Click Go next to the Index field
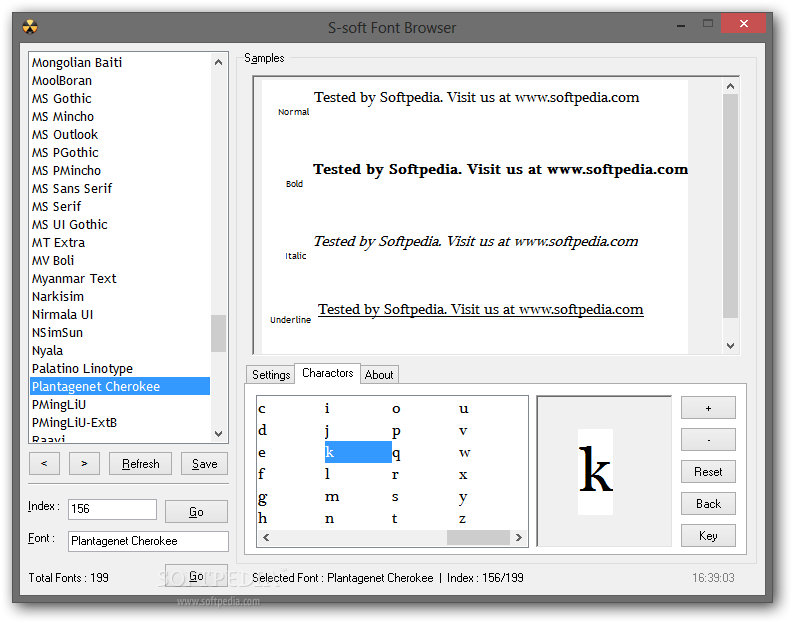The width and height of the screenshot is (793, 623). (x=196, y=511)
